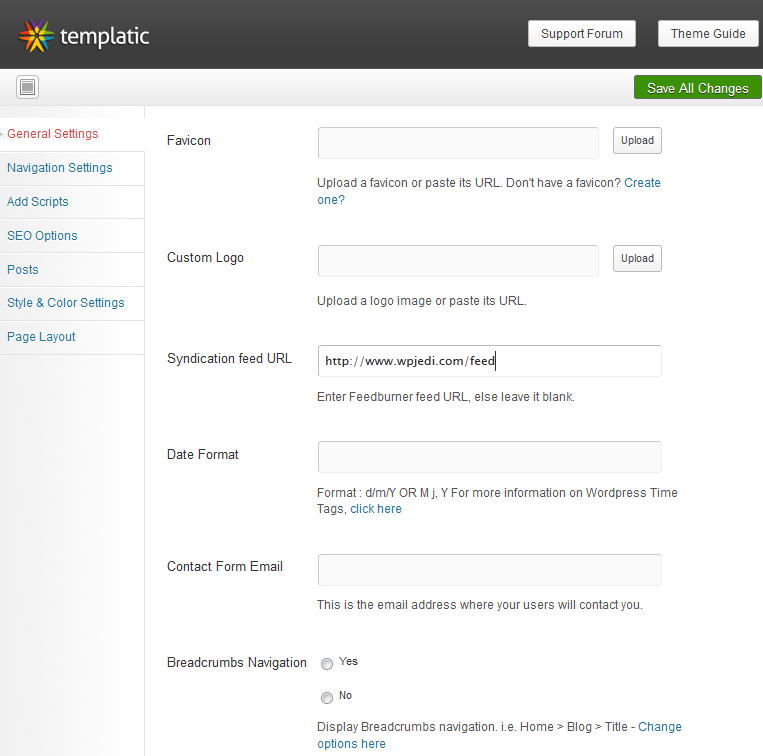Screen dimensions: 763x756
Task: Click the Save All Changes button
Action: 697,88
